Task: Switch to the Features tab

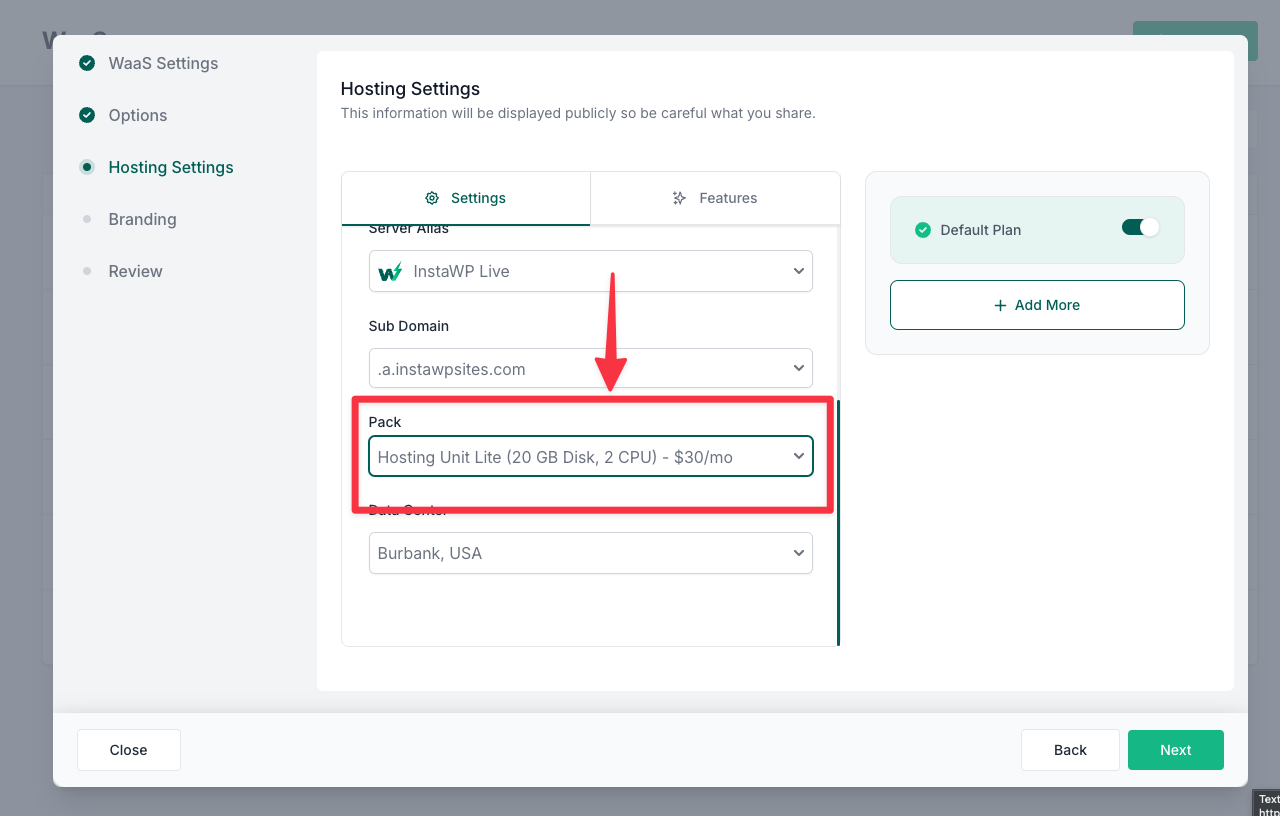Action: point(715,198)
